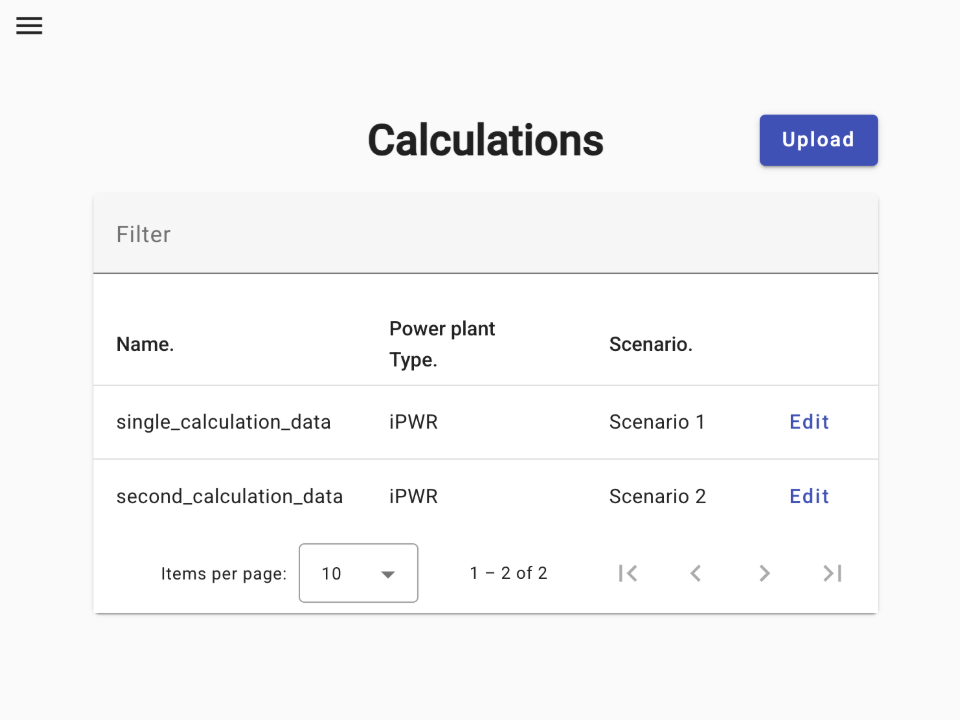Sort by the Name column header
This screenshot has height=720, width=960.
(145, 344)
